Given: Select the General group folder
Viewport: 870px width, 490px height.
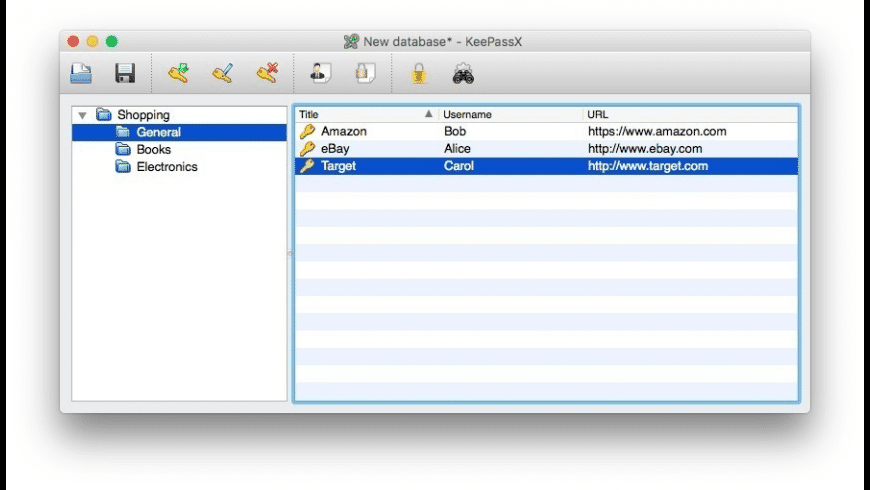Looking at the screenshot, I should click(158, 132).
